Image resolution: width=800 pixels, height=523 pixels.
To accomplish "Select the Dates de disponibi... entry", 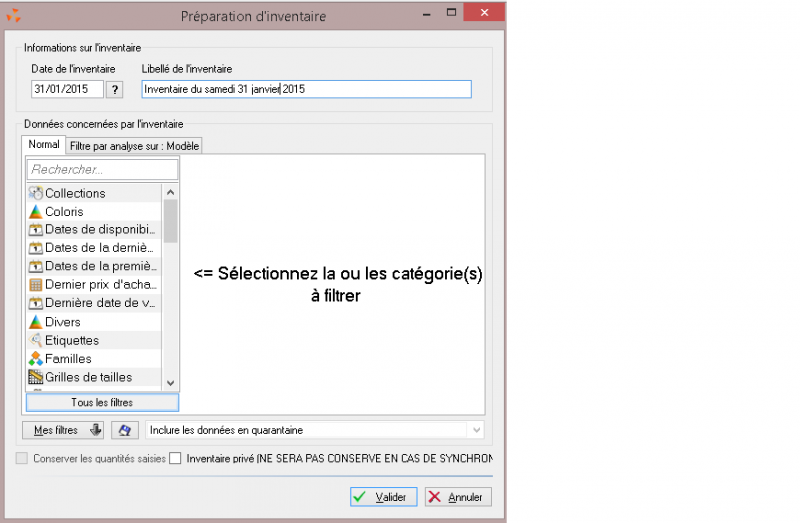I will 94,230.
